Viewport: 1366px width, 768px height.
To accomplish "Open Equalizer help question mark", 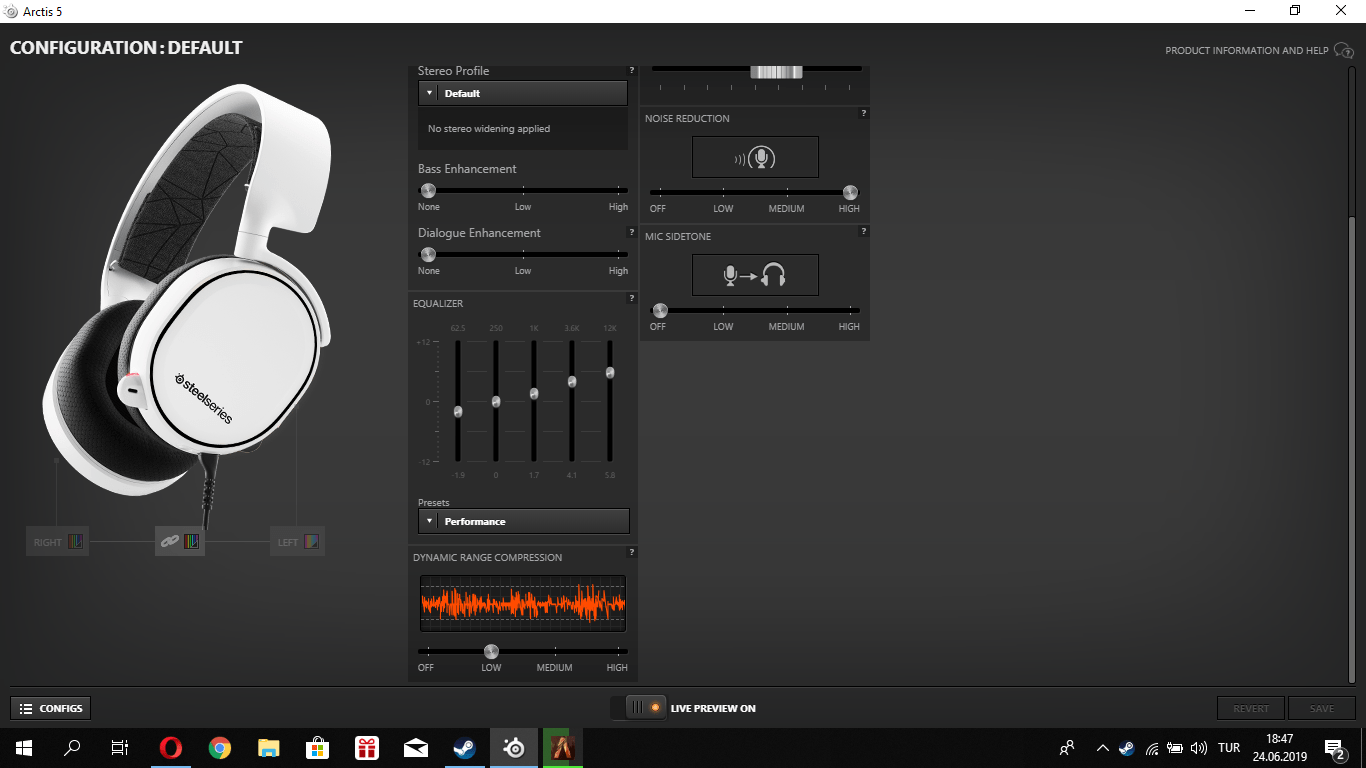I will click(x=632, y=298).
